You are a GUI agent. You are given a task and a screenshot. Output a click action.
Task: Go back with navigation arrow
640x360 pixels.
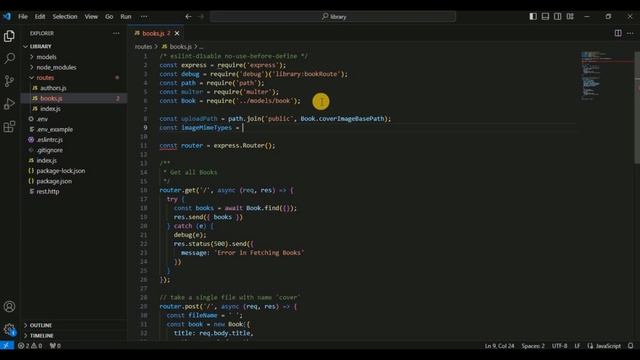pos(188,16)
